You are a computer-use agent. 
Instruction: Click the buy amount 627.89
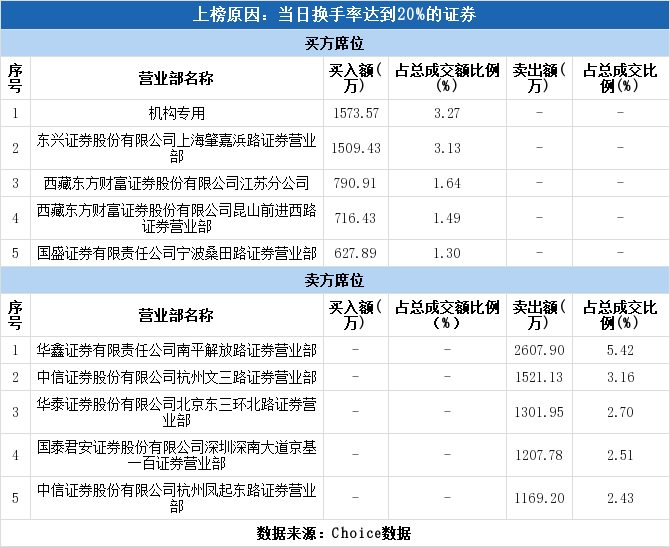coord(355,253)
